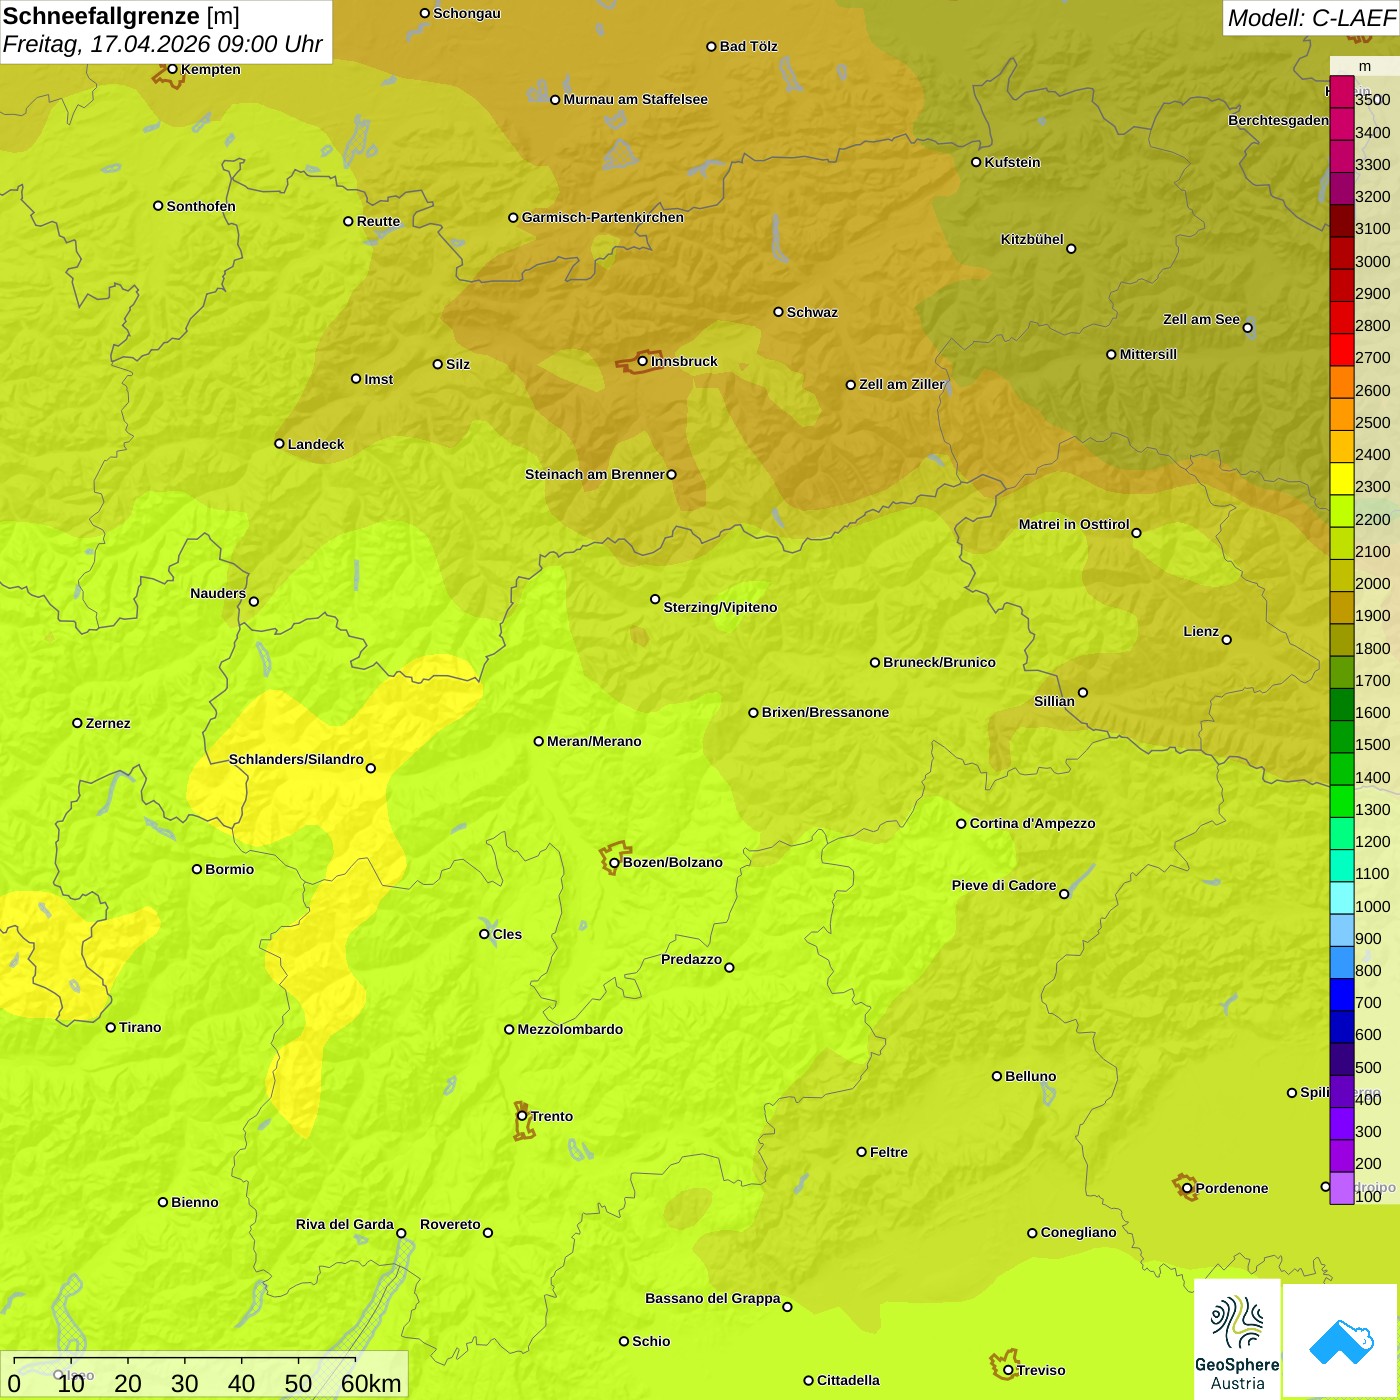
Task: Click the Schongau marker dot
Action: tap(425, 13)
